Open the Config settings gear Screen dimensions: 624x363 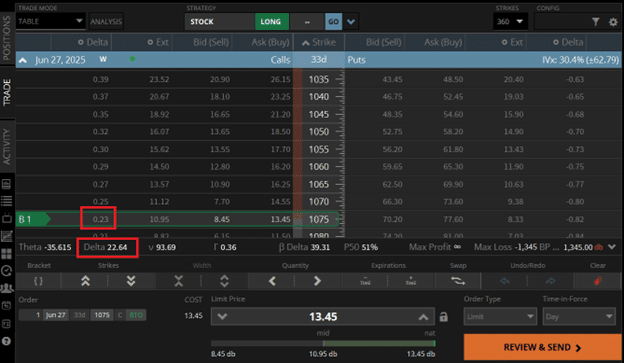click(613, 22)
